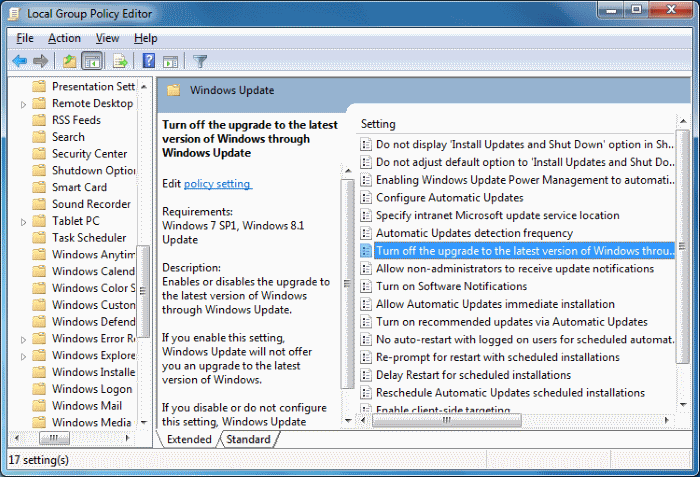
Task: Click policy icon of Delay Restart setting
Action: (366, 375)
